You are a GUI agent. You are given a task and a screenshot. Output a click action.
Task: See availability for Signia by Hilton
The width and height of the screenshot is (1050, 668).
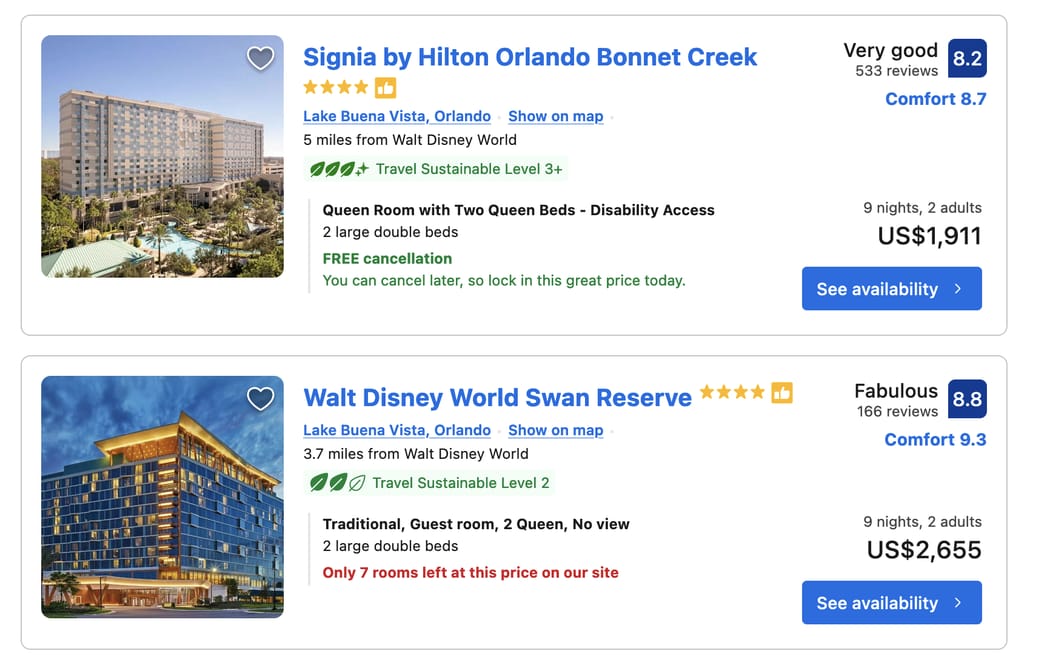891,289
